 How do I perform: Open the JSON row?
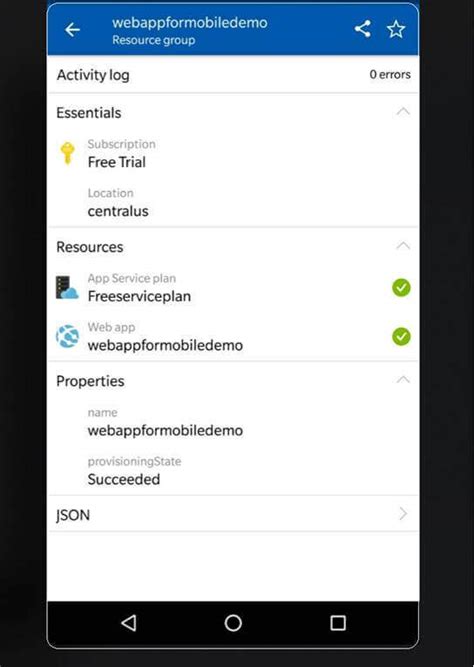point(233,514)
